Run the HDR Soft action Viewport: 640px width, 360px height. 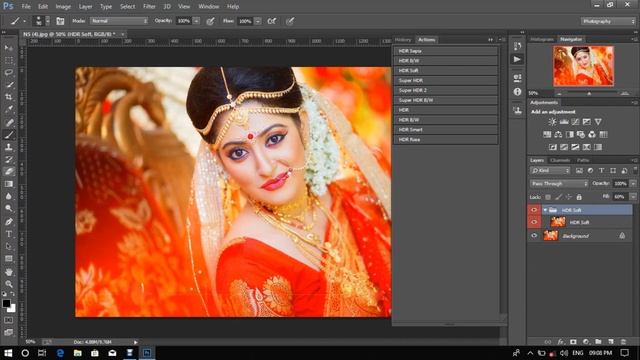click(445, 71)
